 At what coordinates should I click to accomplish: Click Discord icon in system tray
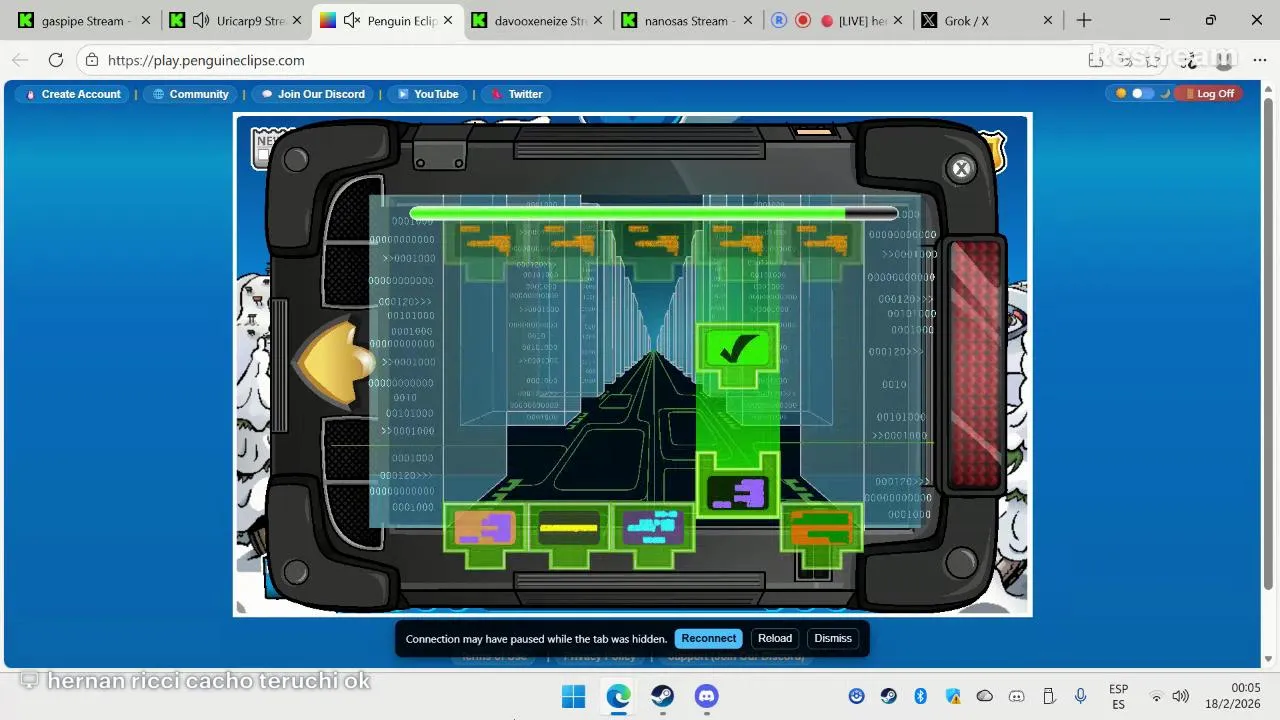pos(1017,696)
